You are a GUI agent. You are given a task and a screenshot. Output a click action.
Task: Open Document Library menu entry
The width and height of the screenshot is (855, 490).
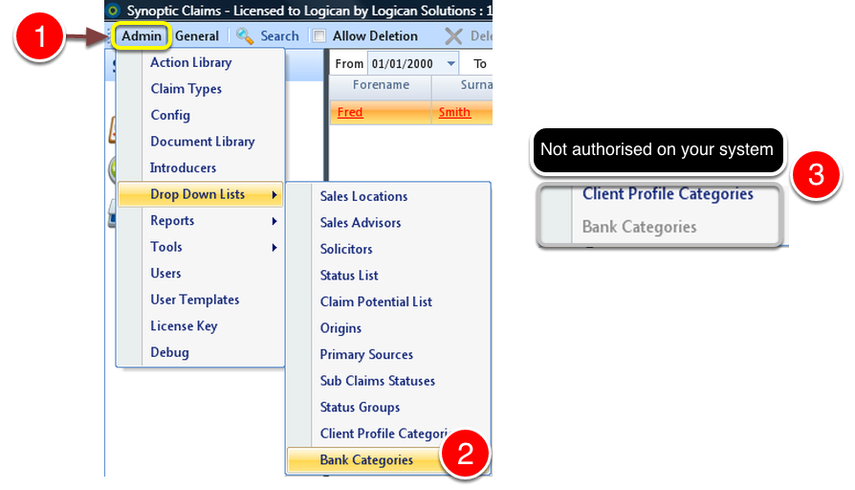point(201,141)
